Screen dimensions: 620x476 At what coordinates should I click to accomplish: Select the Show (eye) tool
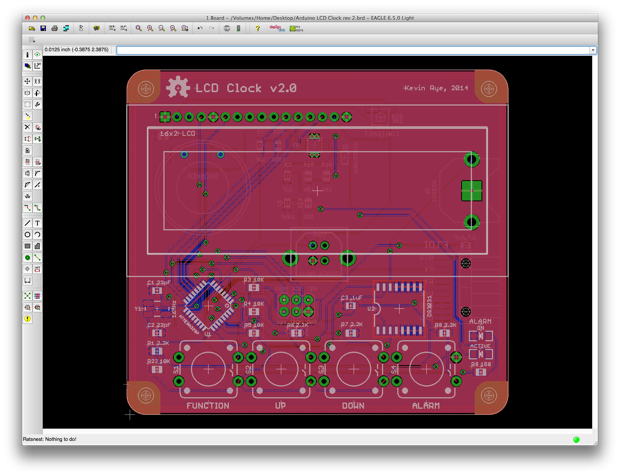click(37, 55)
